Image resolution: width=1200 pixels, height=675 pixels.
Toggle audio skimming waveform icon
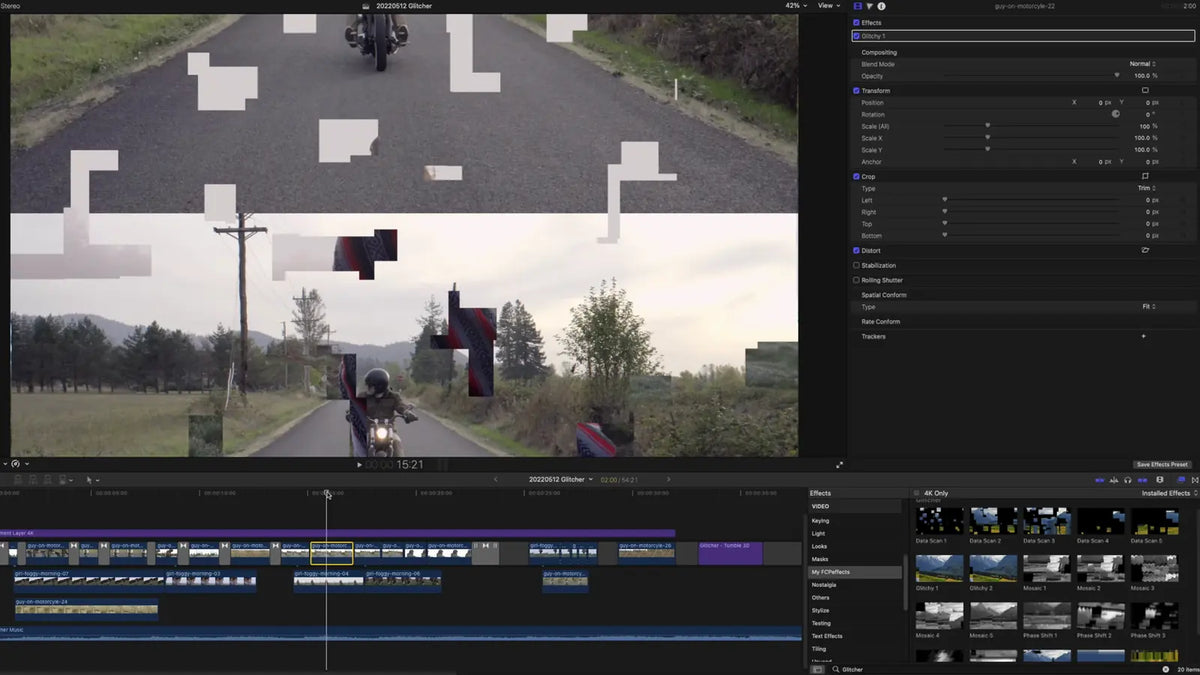(x=1114, y=480)
